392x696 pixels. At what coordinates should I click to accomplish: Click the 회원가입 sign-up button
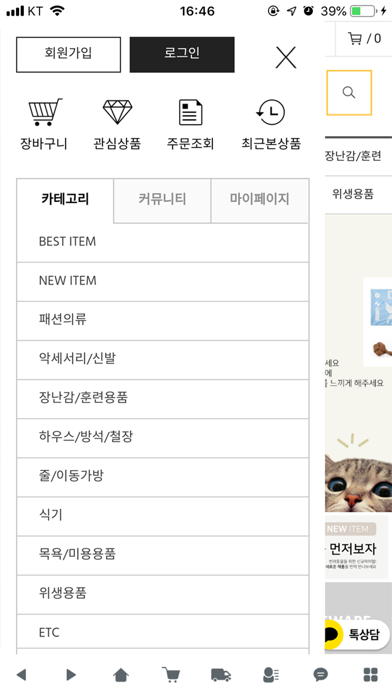tap(68, 55)
